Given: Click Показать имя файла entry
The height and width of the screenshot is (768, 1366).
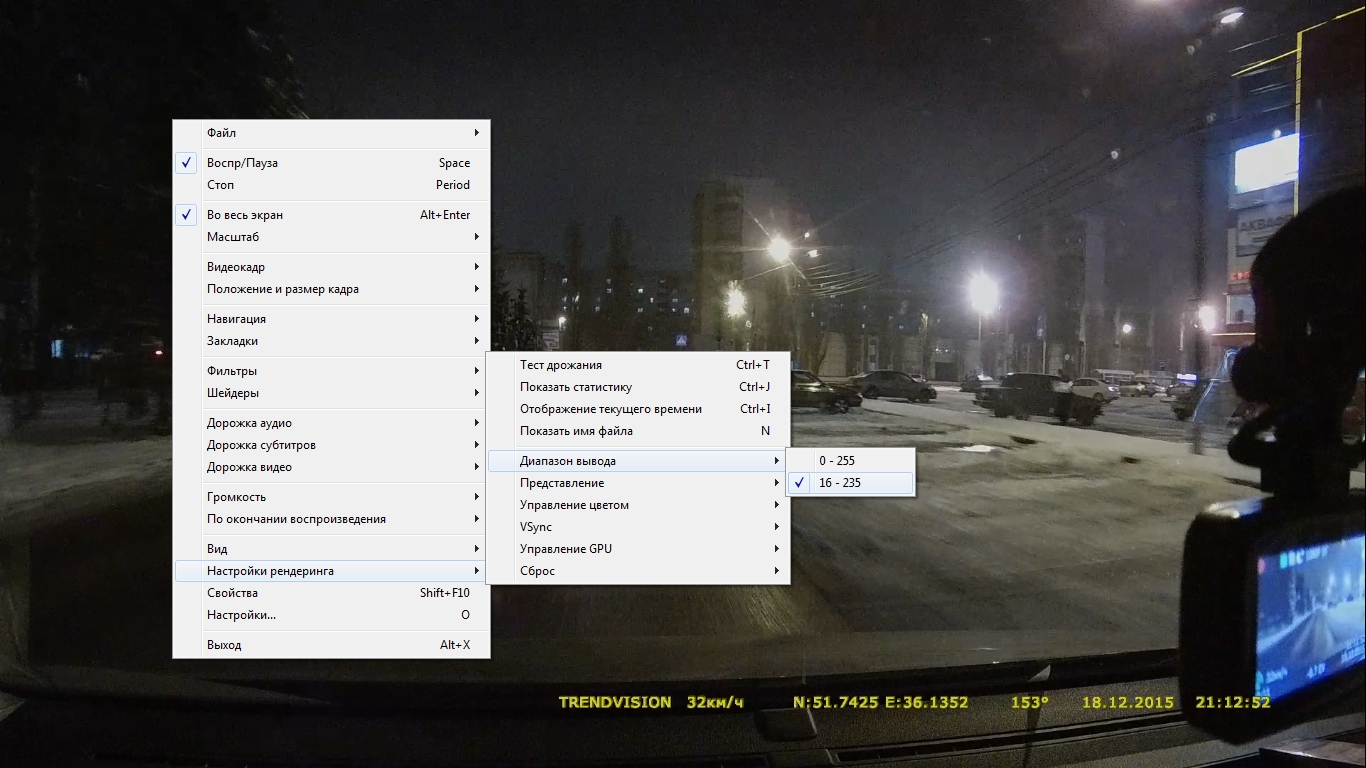Looking at the screenshot, I should [x=576, y=431].
